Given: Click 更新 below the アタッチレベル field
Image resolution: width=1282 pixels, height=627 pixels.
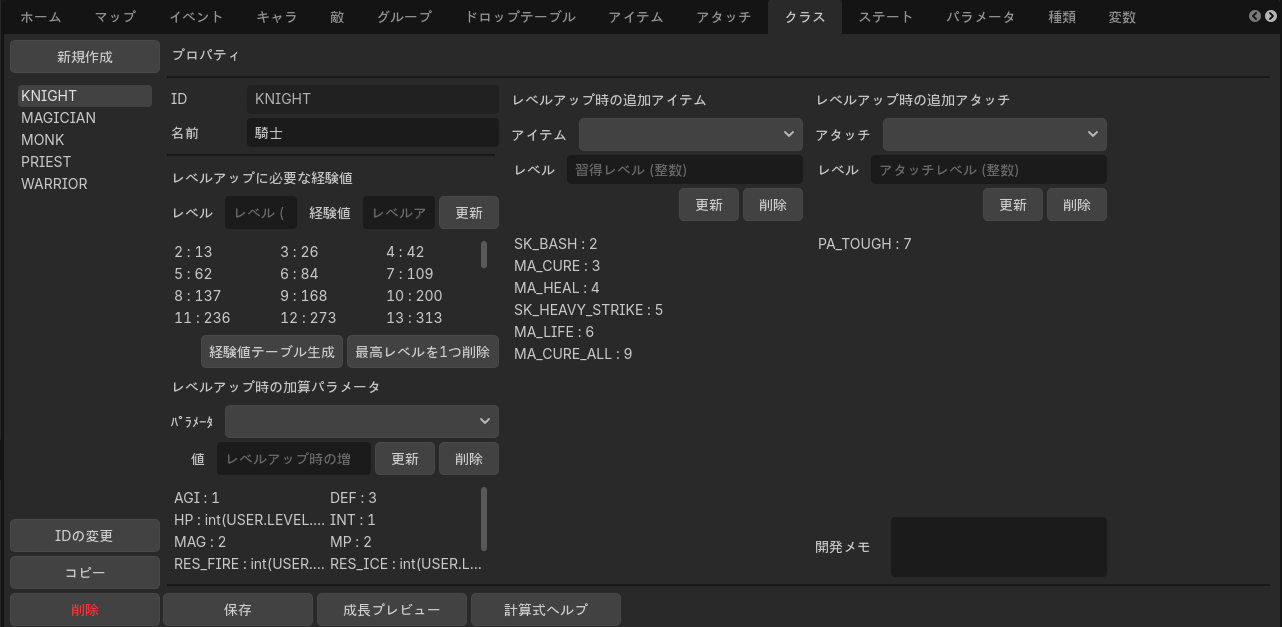Looking at the screenshot, I should (1013, 204).
